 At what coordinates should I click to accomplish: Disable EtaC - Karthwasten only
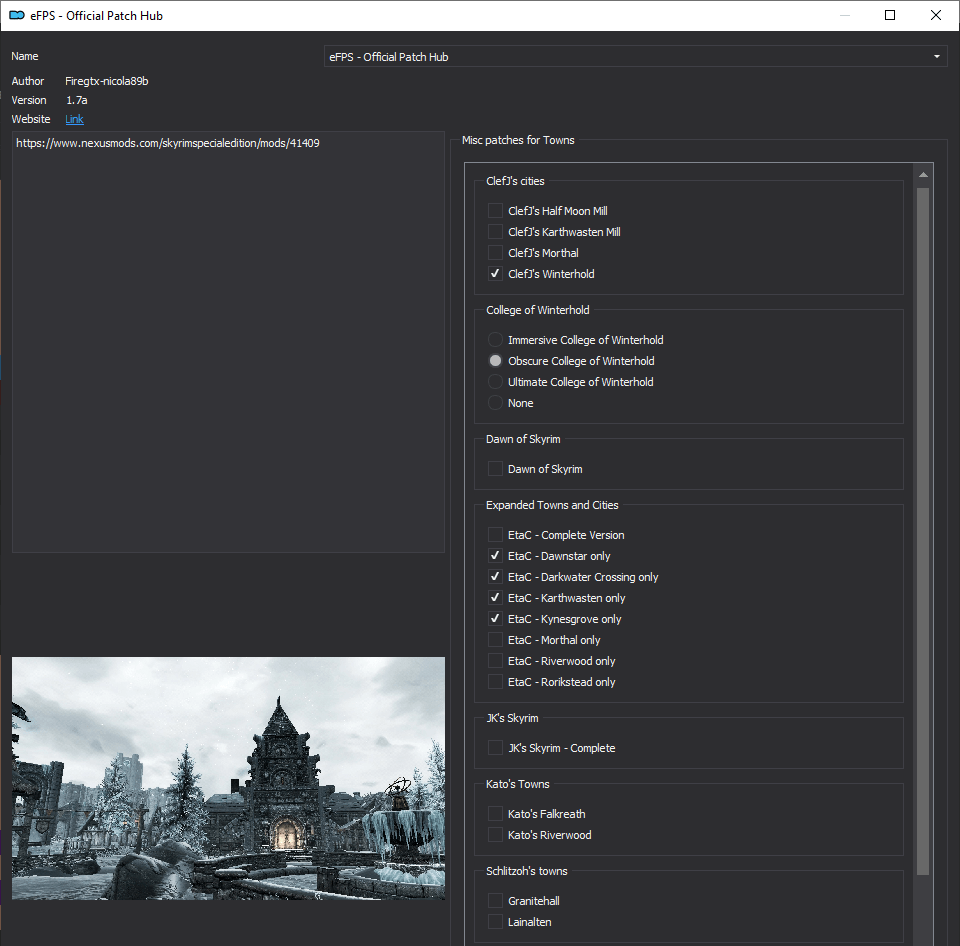point(495,598)
